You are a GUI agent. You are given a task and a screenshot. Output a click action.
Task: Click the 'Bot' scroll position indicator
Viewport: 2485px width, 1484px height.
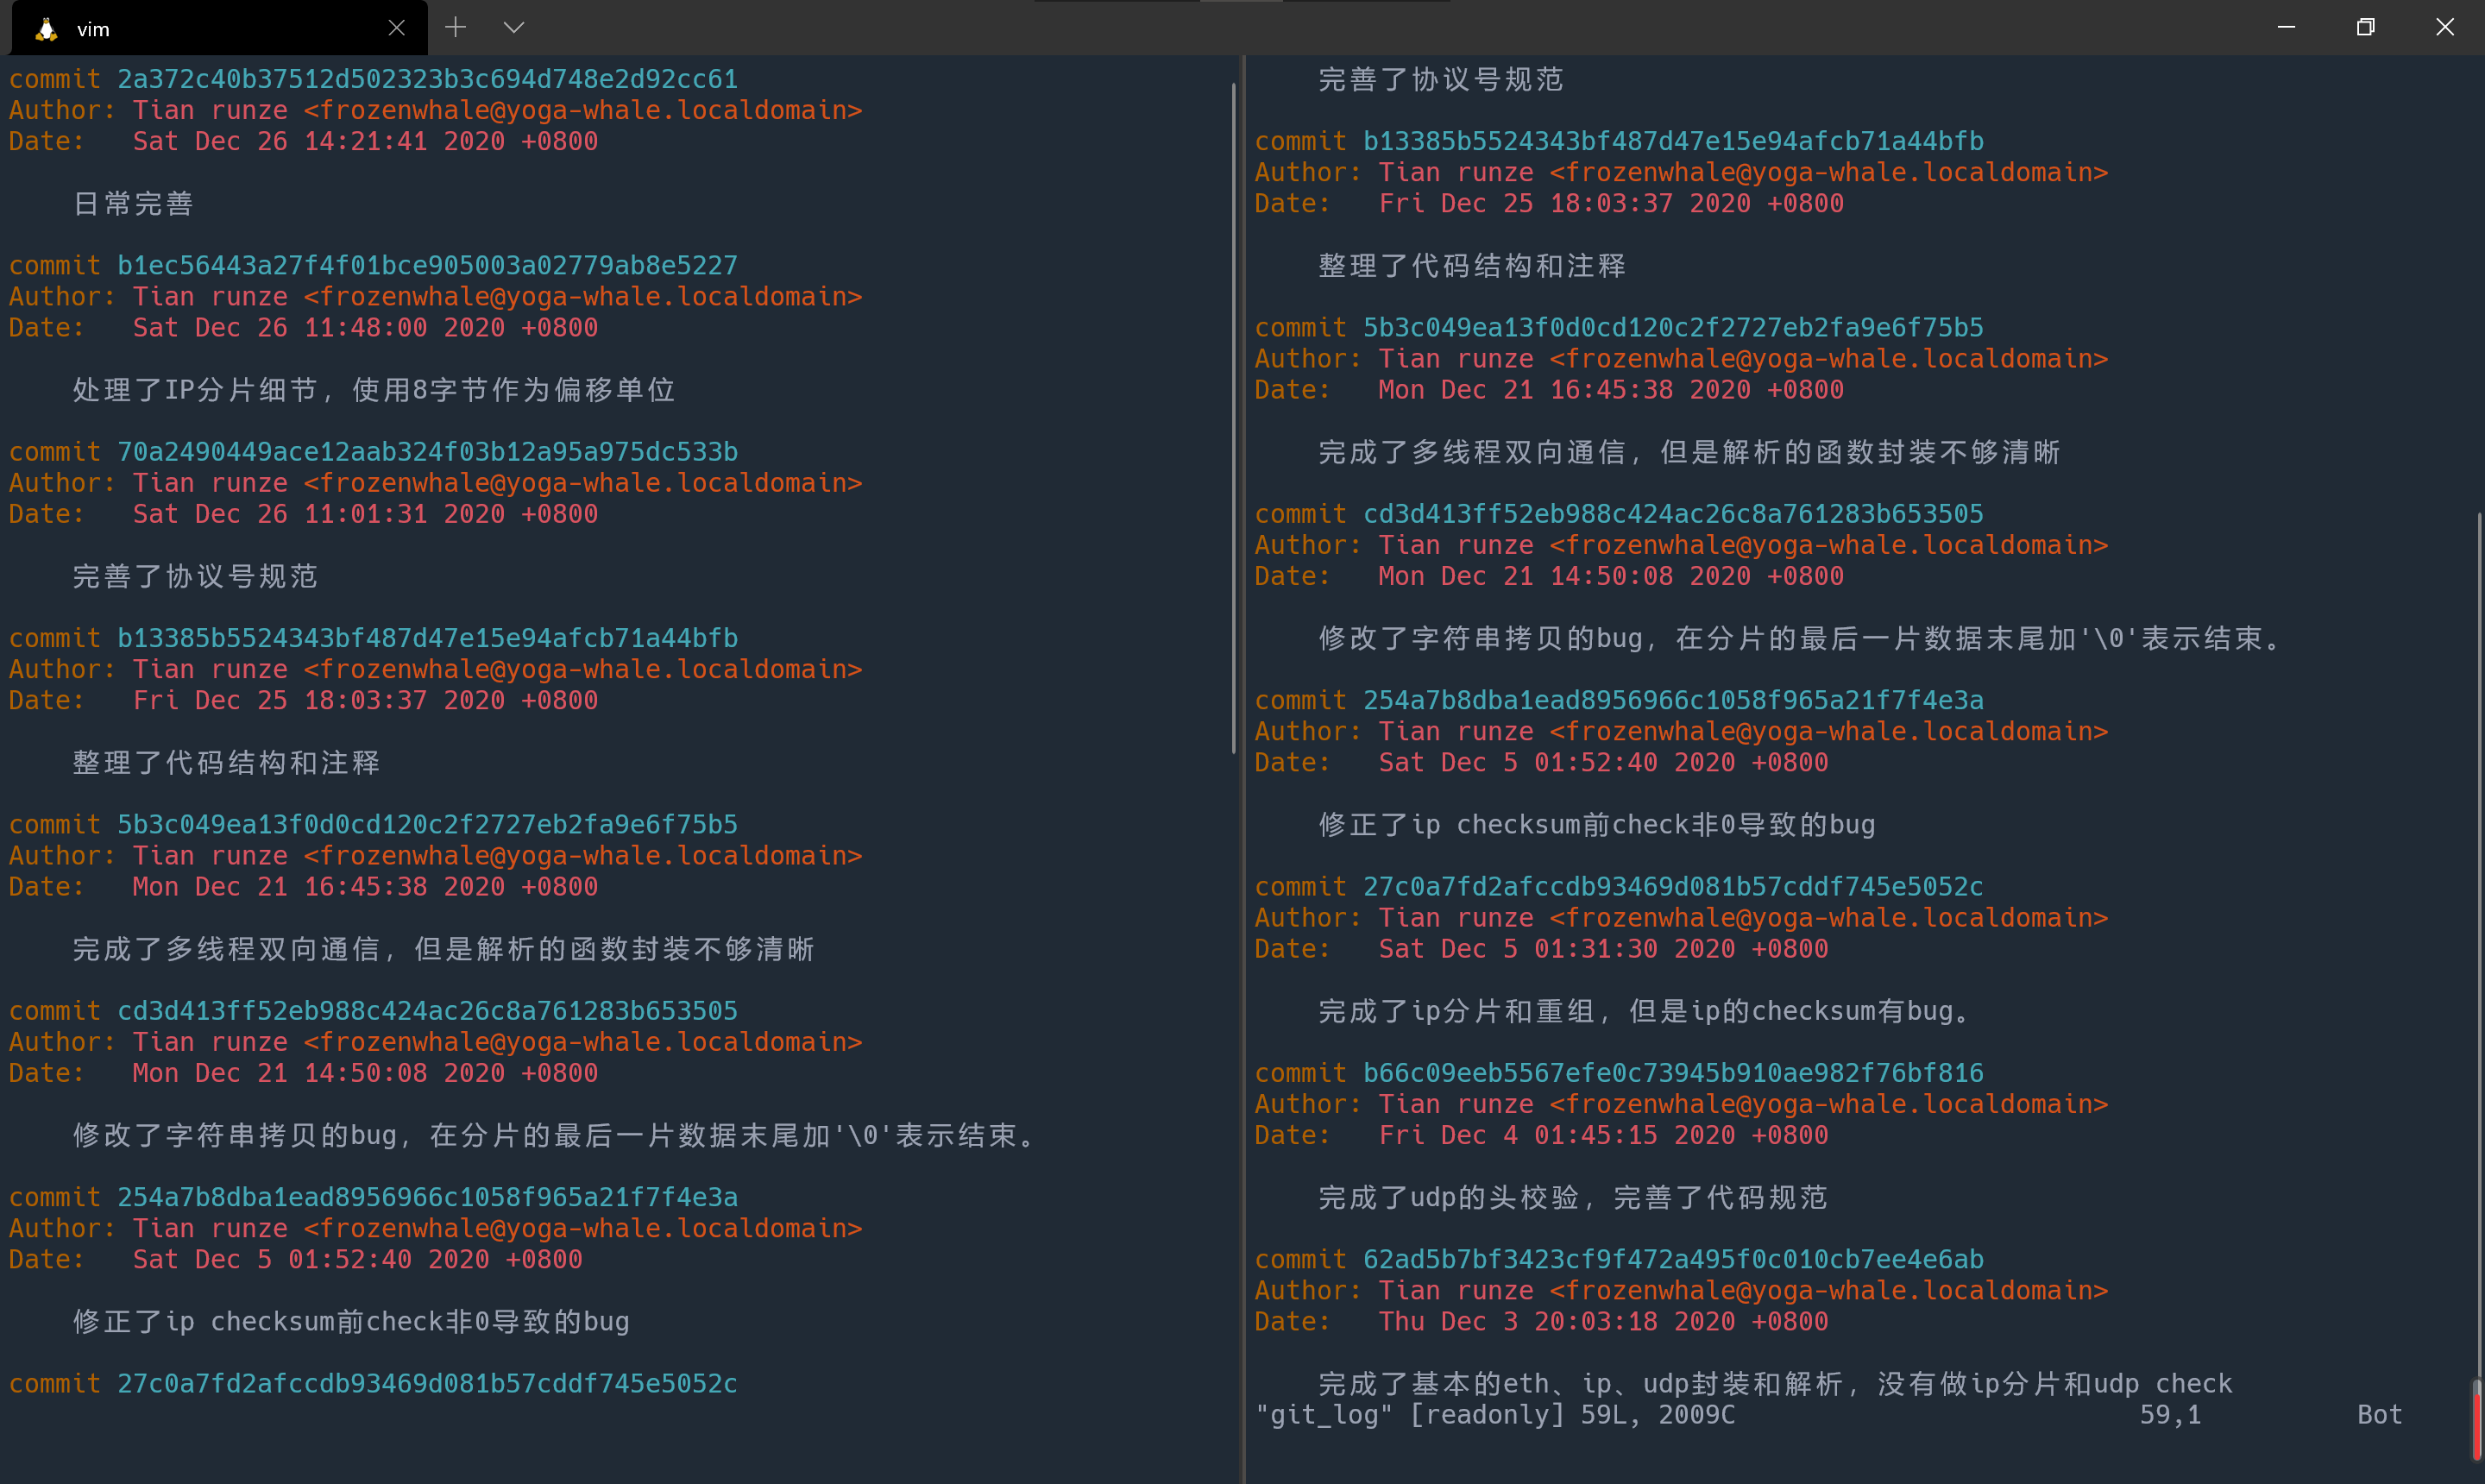click(x=2379, y=1415)
